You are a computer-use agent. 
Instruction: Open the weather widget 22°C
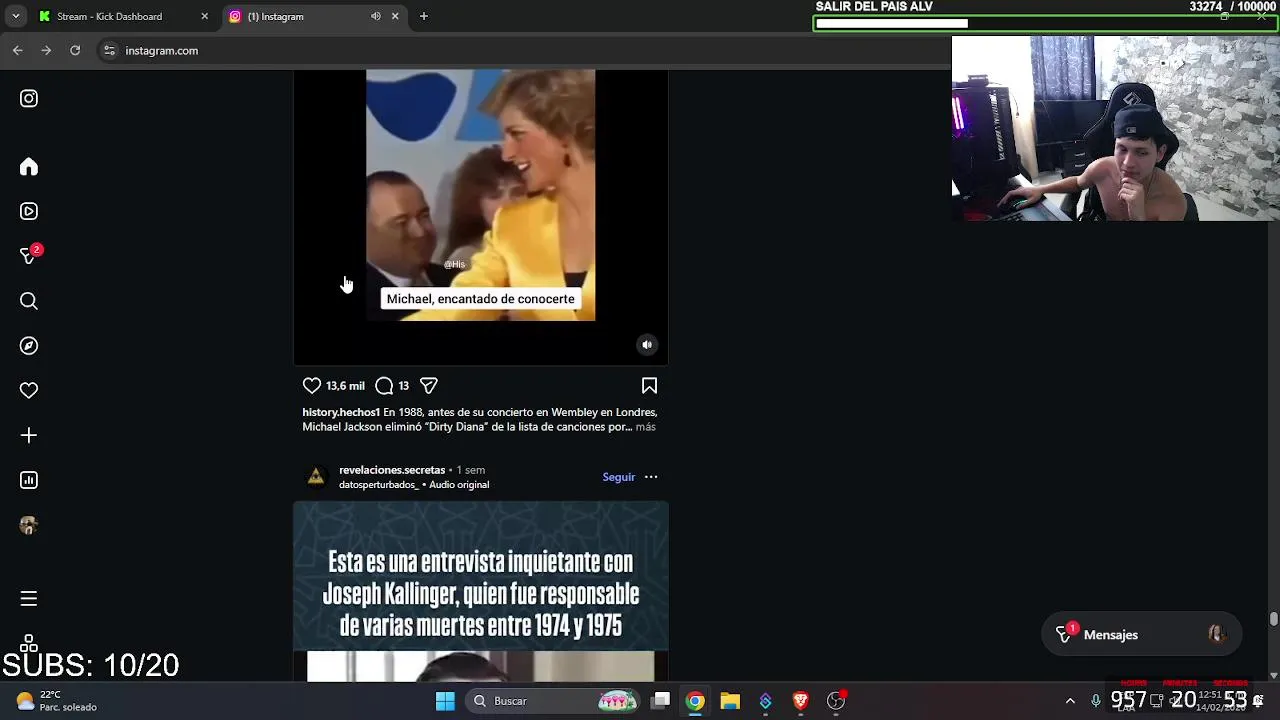pyautogui.click(x=57, y=701)
